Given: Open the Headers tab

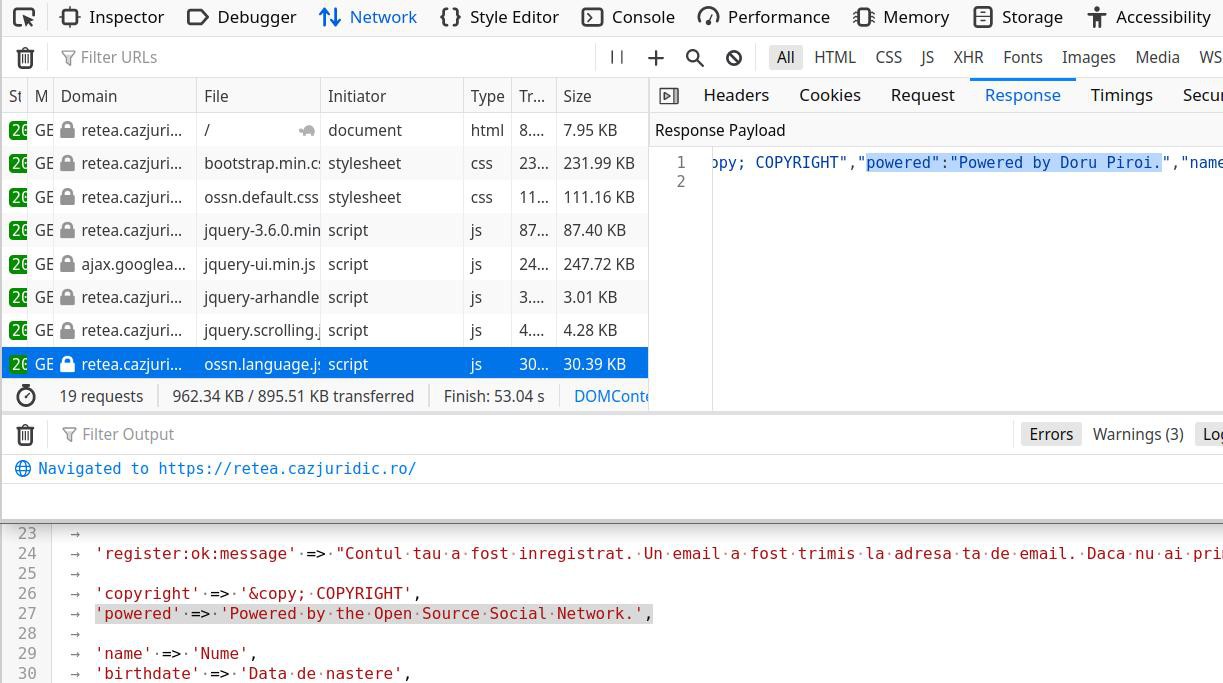Looking at the screenshot, I should point(736,95).
